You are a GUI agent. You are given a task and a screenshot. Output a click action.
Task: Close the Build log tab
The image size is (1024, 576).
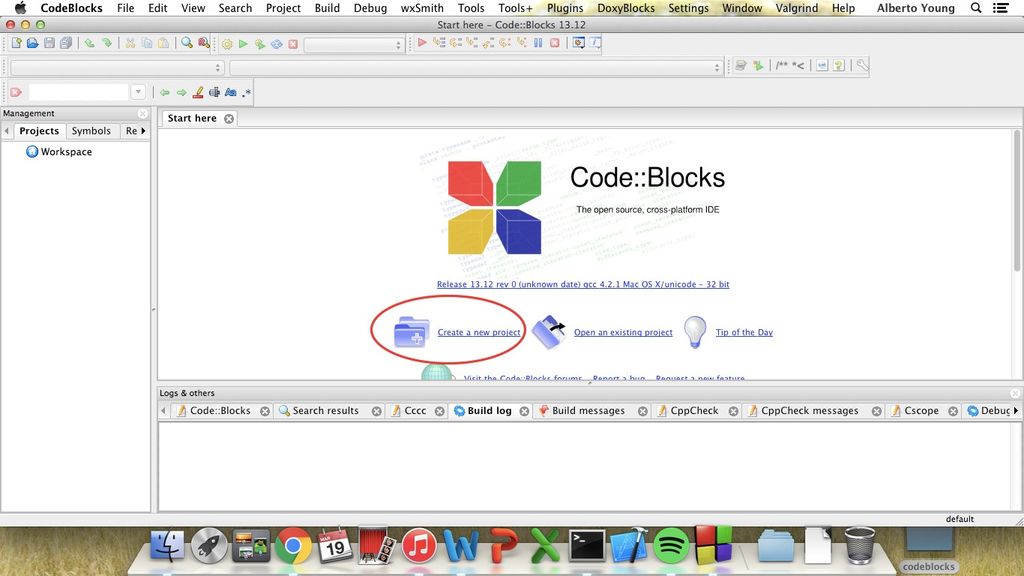click(x=524, y=411)
